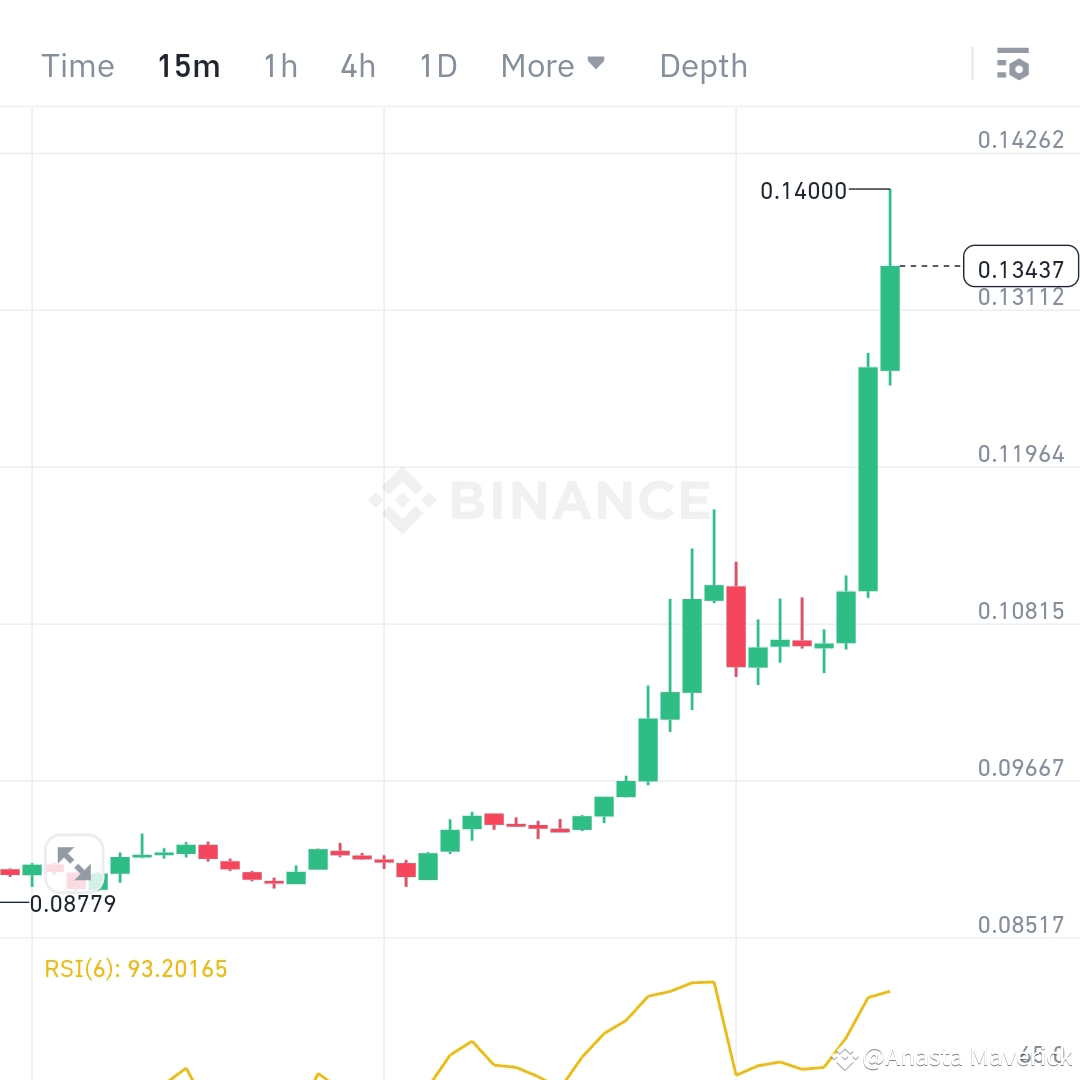Open the chart indicator settings icon
Image resolution: width=1080 pixels, height=1080 pixels.
pos(1014,65)
